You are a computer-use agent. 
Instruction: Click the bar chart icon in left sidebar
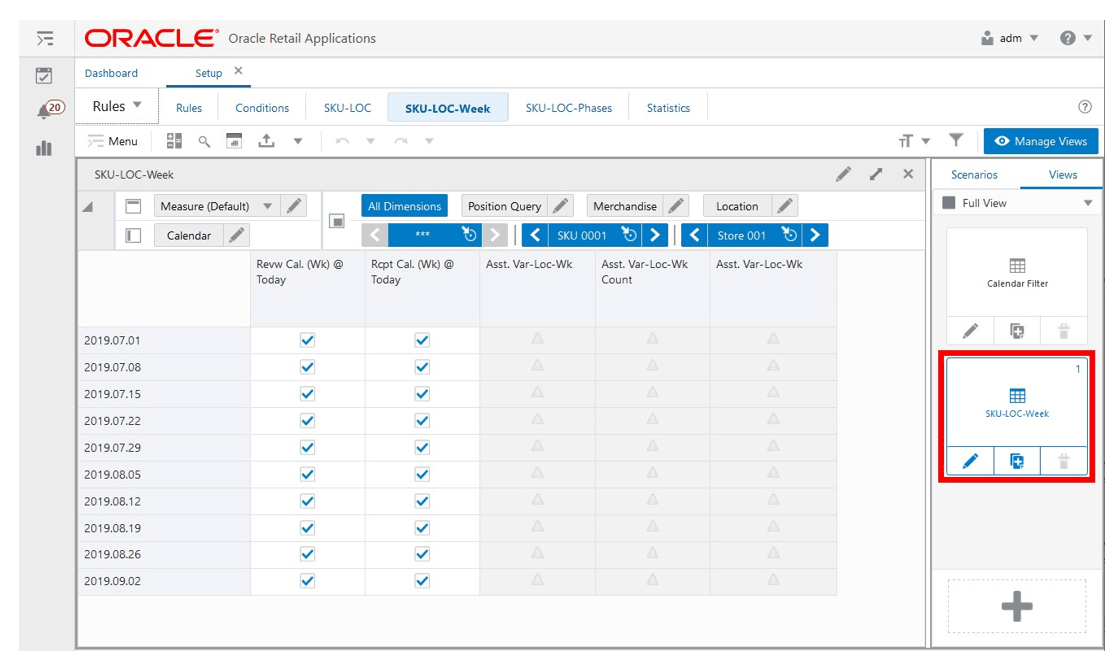click(x=44, y=148)
